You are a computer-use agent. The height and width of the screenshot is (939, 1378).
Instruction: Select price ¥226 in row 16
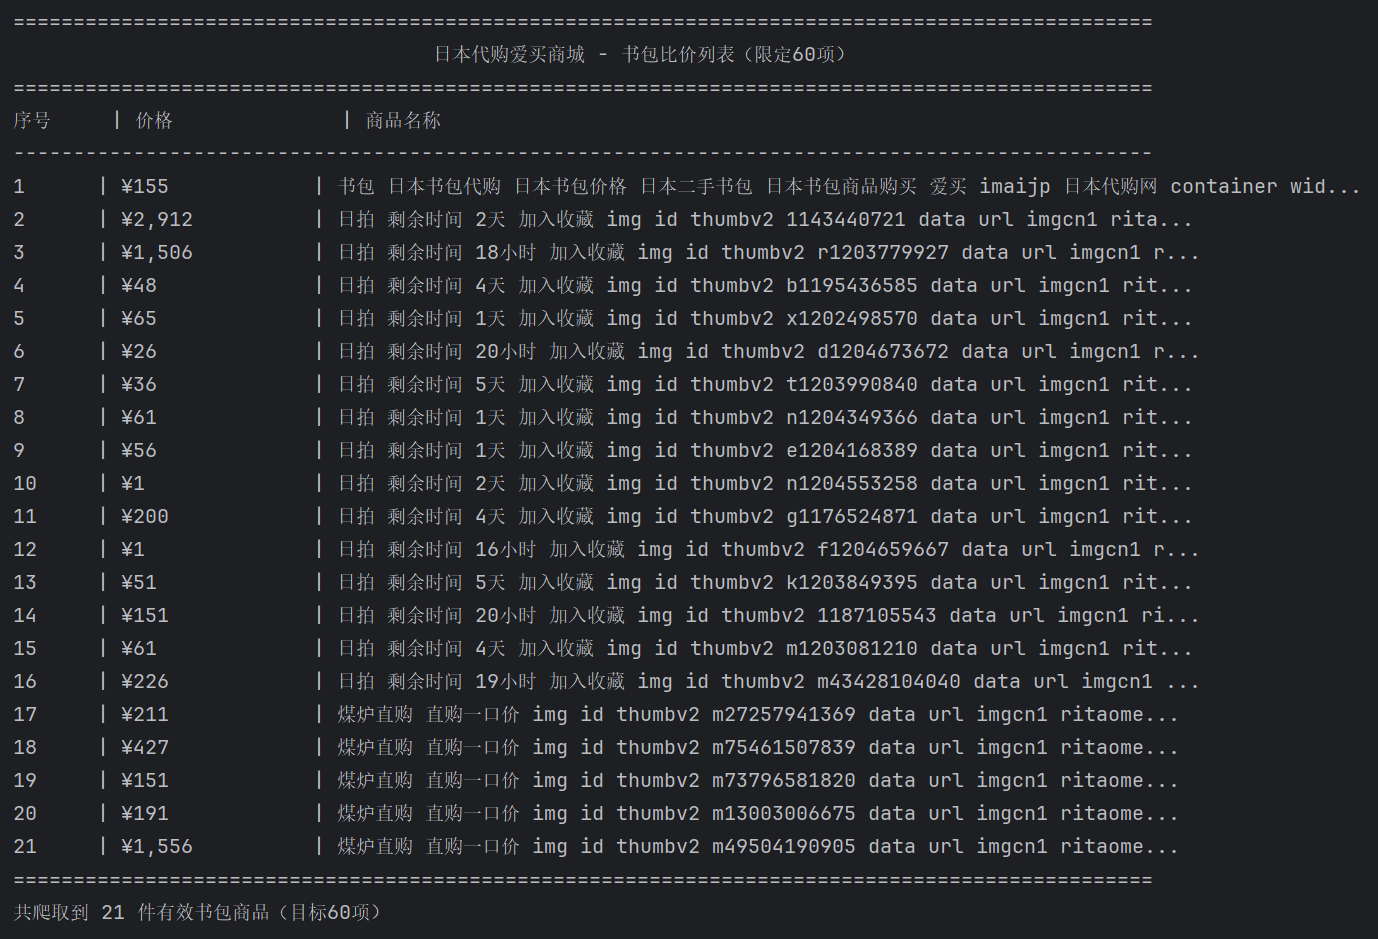145,681
